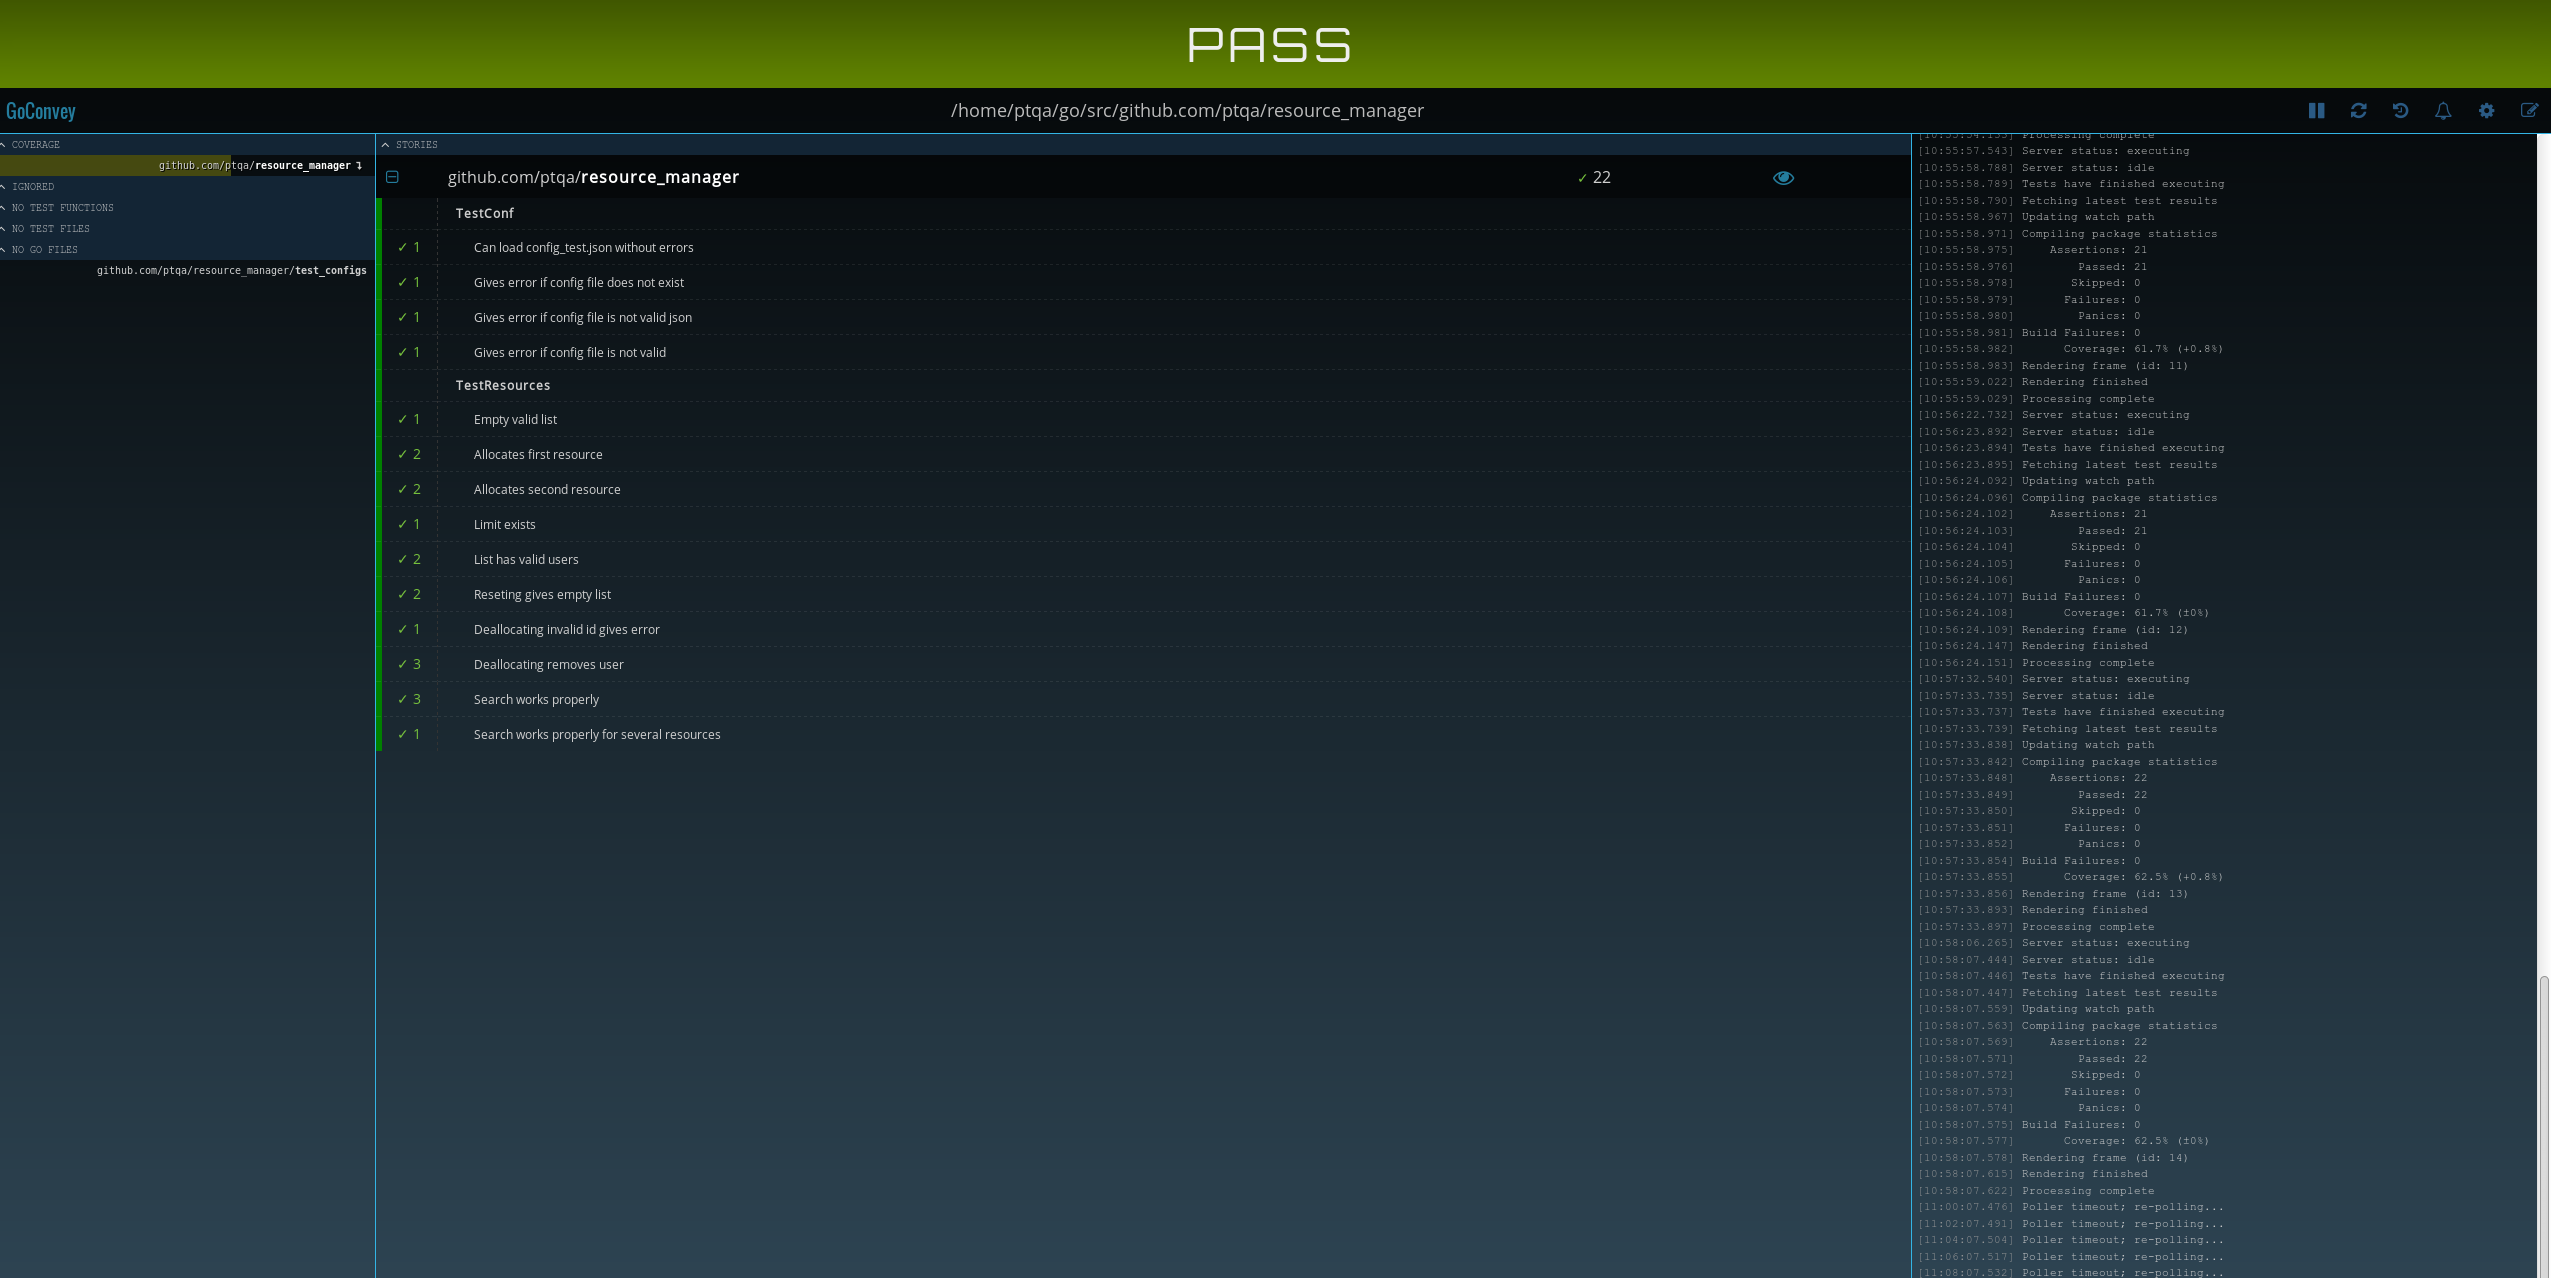Select the 'Limit exists' story
2551x1278 pixels.
(x=504, y=525)
